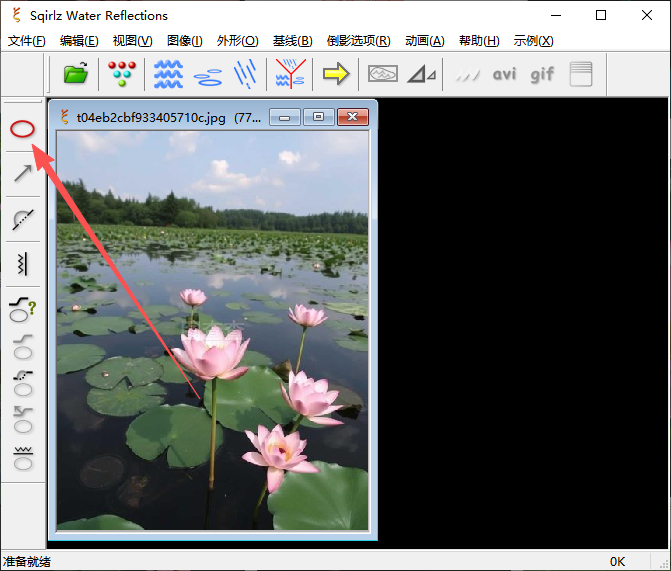The width and height of the screenshot is (671, 571).
Task: Select the ring ripples icon
Action: [208, 77]
